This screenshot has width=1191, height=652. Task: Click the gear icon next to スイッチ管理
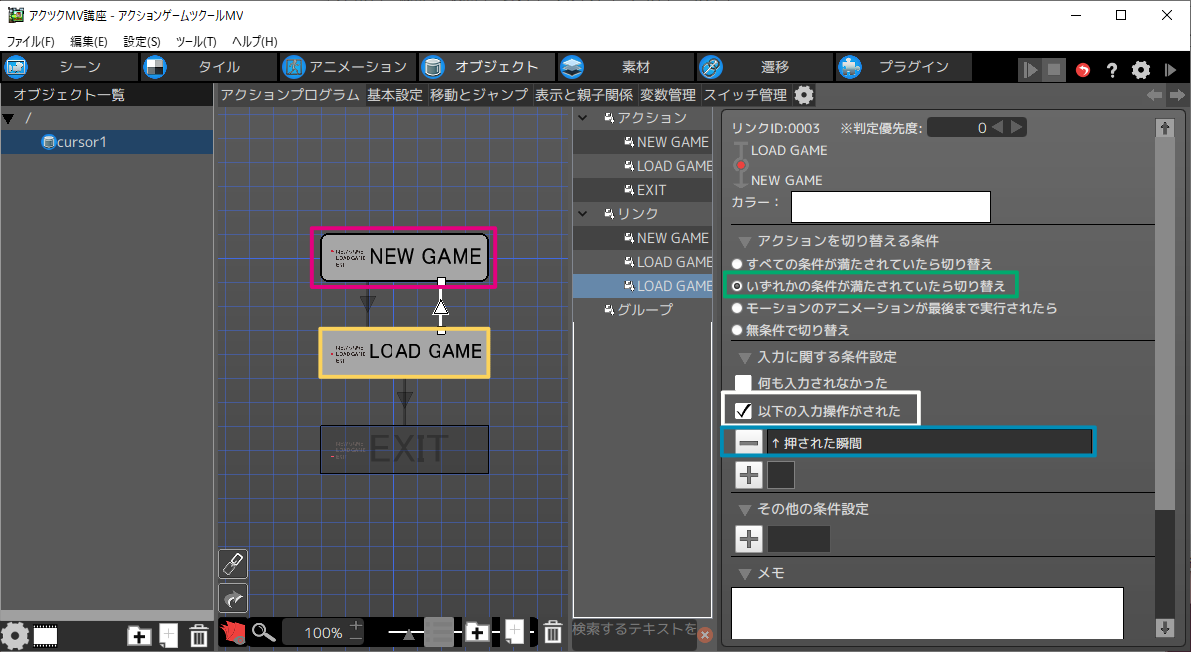click(x=804, y=95)
